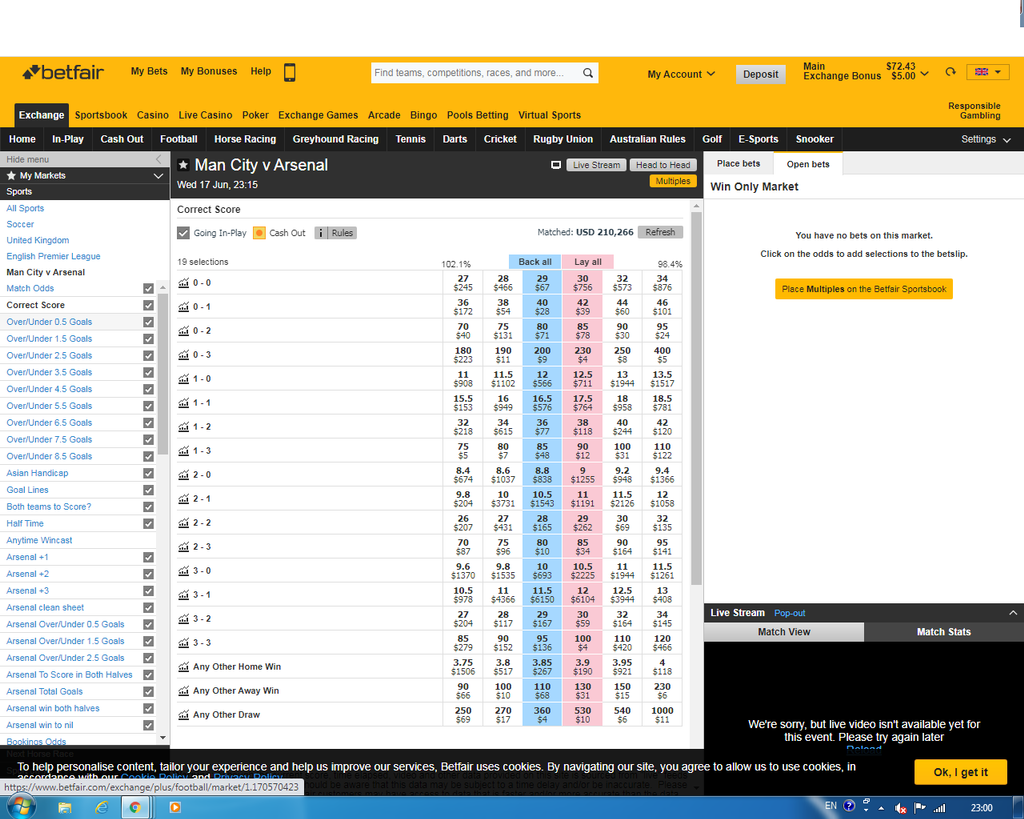
Task: Lay 1 - 1 at odds 17.5
Action: click(x=583, y=403)
